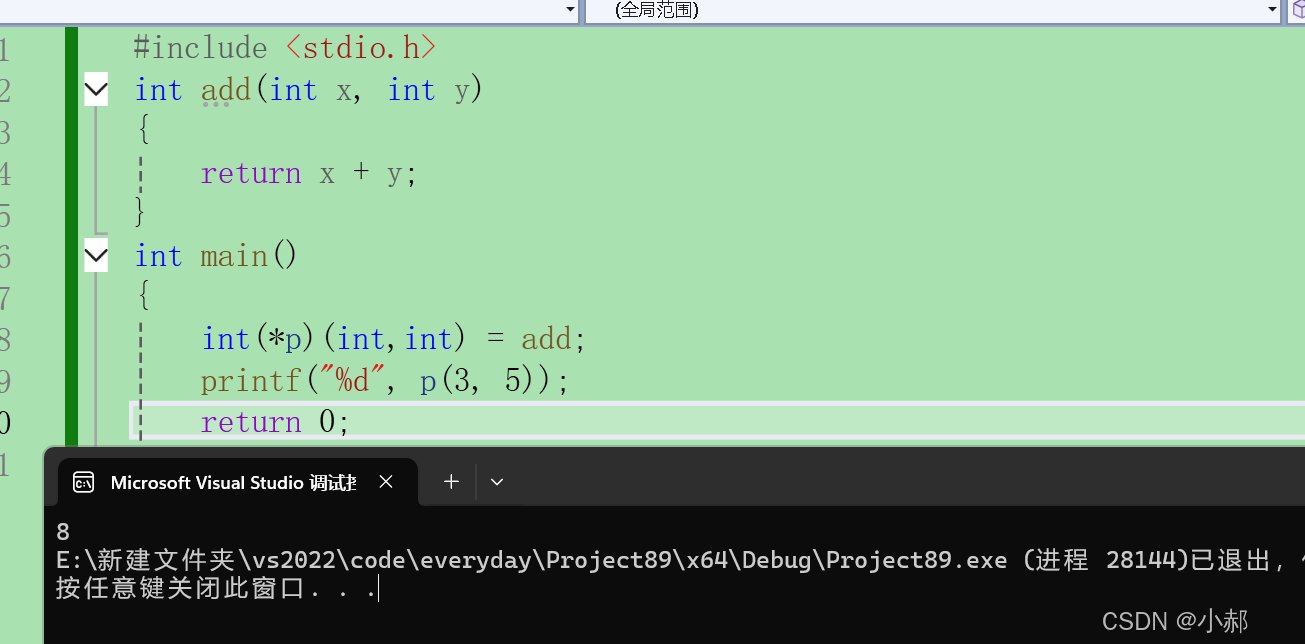Viewport: 1305px width, 644px height.
Task: Collapse the main function code block
Action: click(96, 256)
